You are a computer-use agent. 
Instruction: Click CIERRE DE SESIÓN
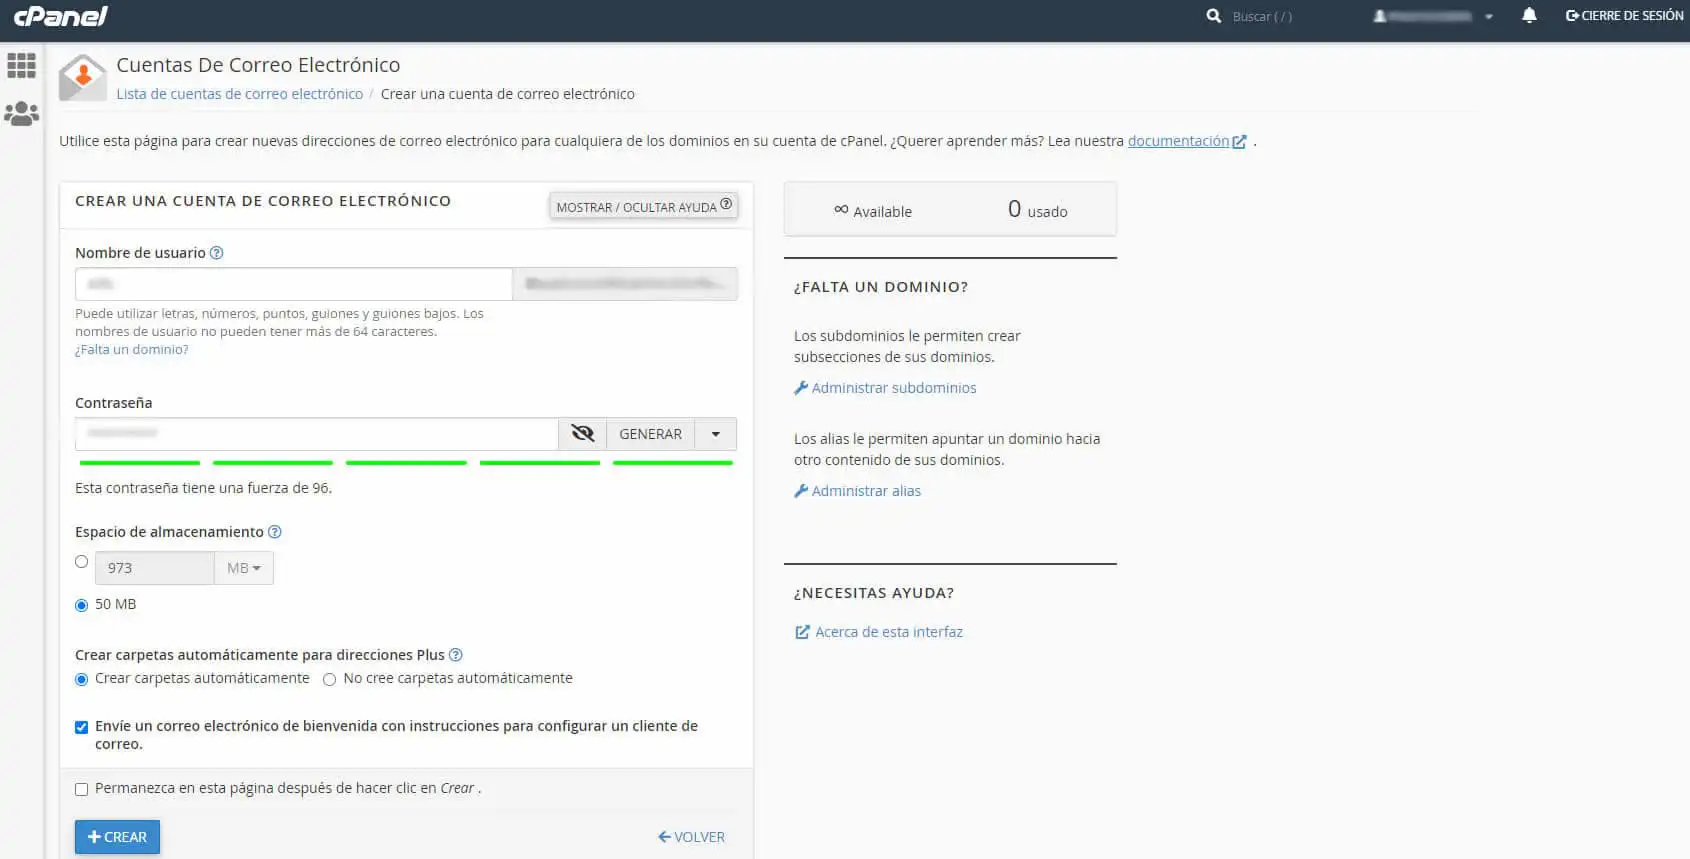(1624, 16)
